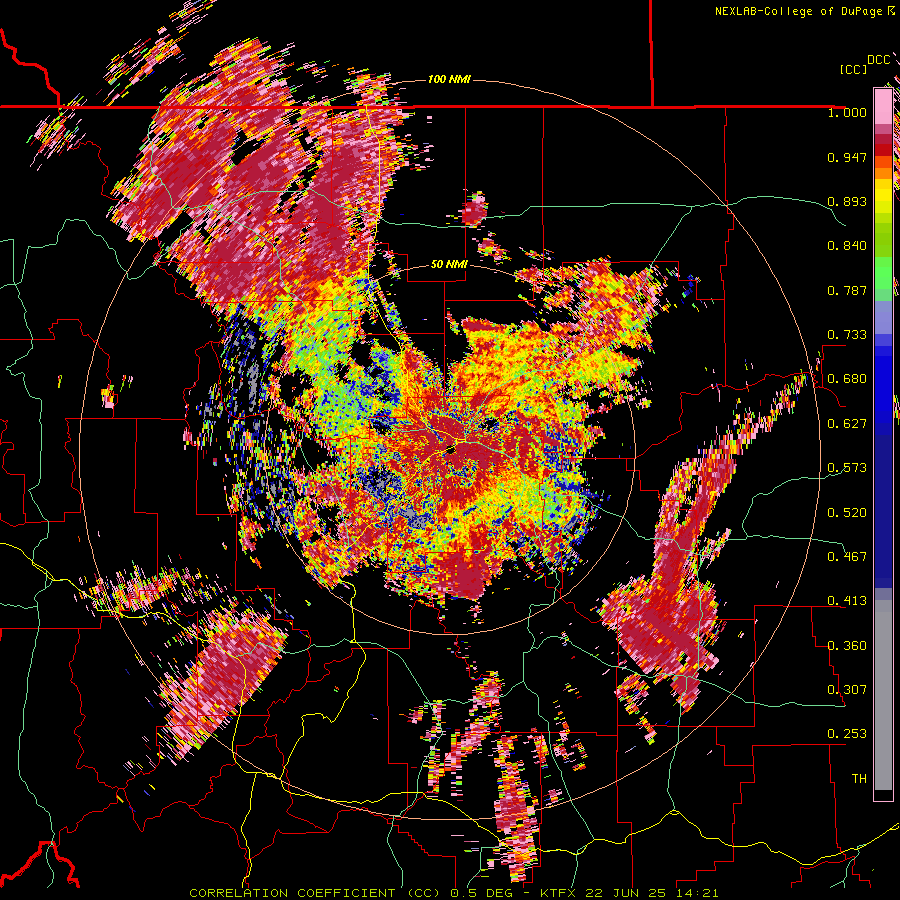Image resolution: width=900 pixels, height=900 pixels.
Task: Click the 0.680 legend value
Action: point(847,379)
